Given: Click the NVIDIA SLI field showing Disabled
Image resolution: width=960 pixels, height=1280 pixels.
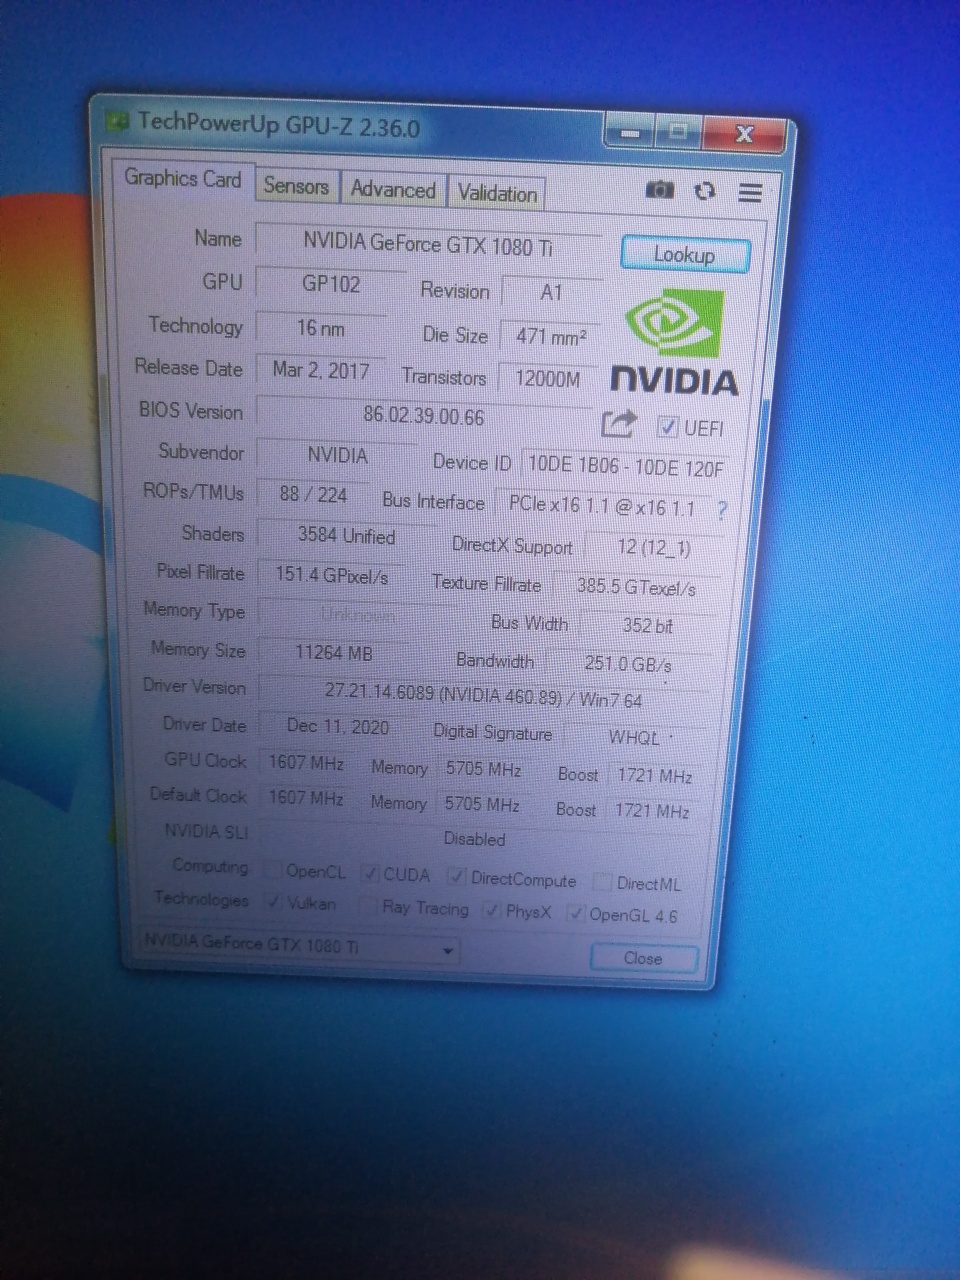Looking at the screenshot, I should [476, 838].
